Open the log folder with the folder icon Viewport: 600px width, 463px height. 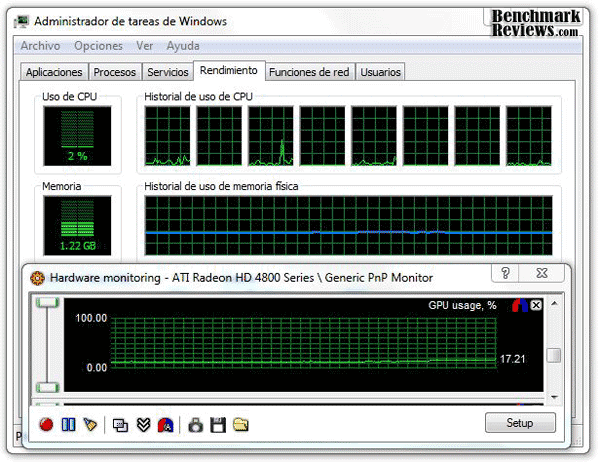point(241,425)
